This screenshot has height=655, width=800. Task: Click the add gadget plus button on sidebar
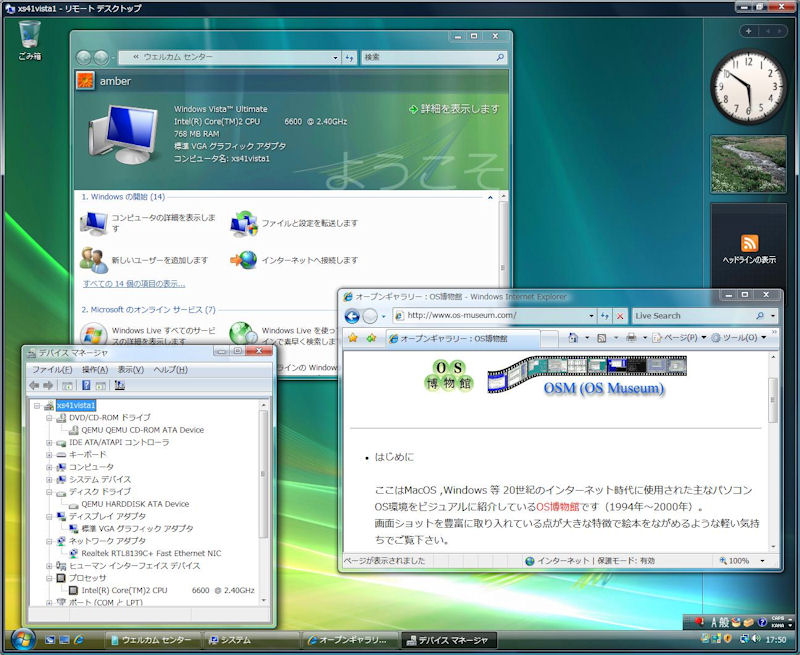[748, 31]
